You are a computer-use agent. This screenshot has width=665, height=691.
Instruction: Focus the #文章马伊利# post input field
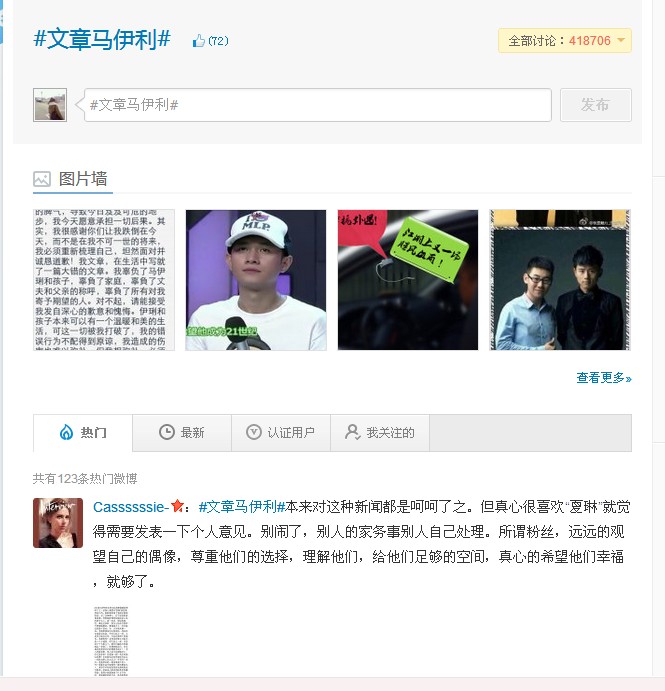318,105
